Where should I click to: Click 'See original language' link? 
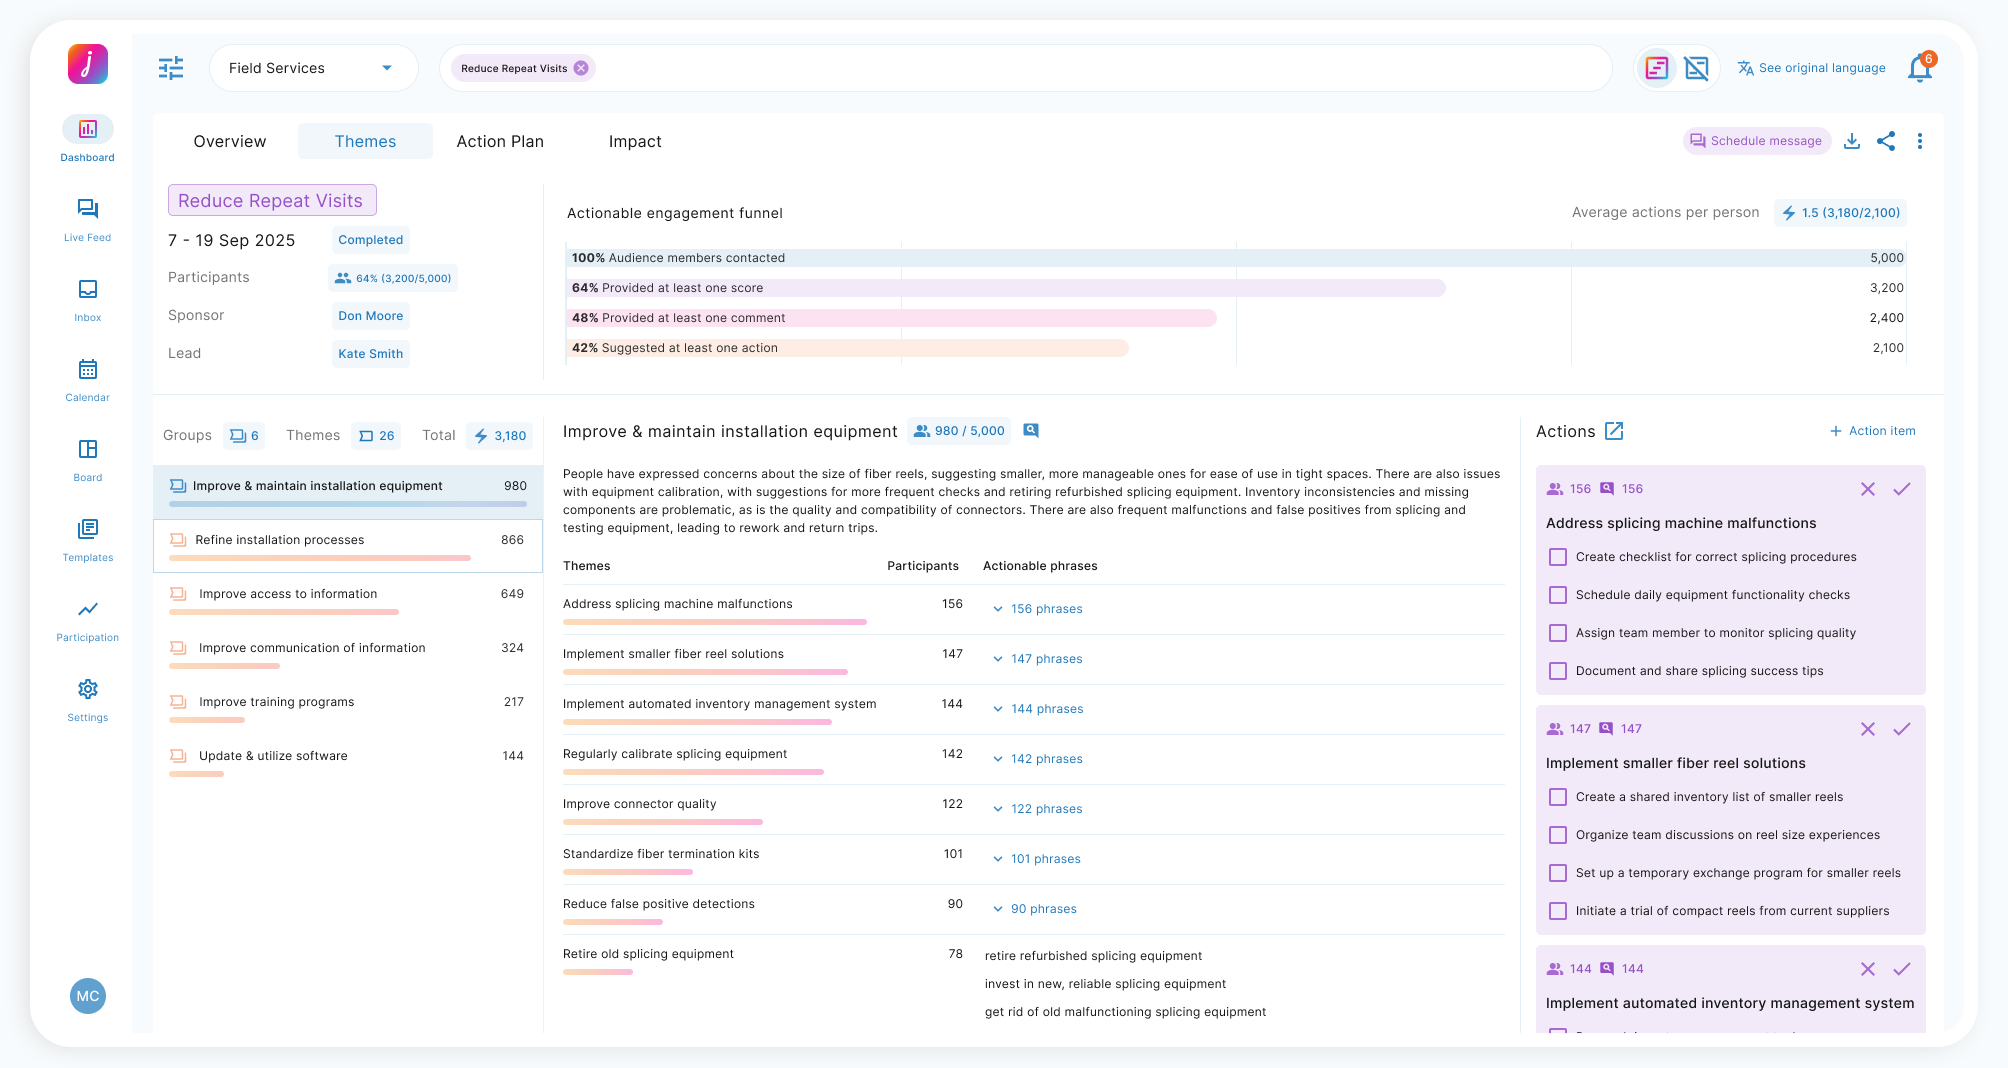[1812, 68]
